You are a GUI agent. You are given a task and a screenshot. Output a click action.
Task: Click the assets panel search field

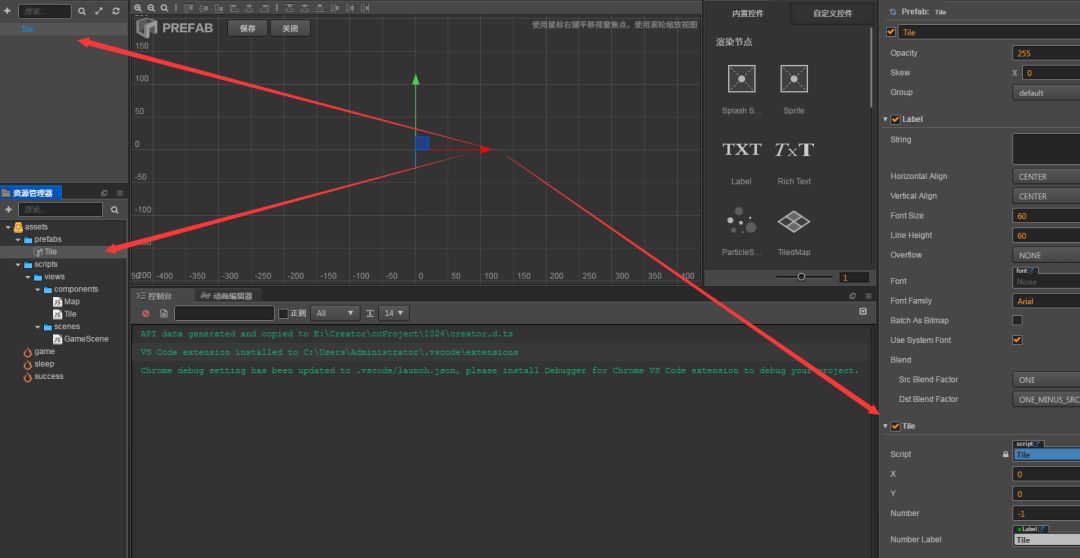click(60, 209)
